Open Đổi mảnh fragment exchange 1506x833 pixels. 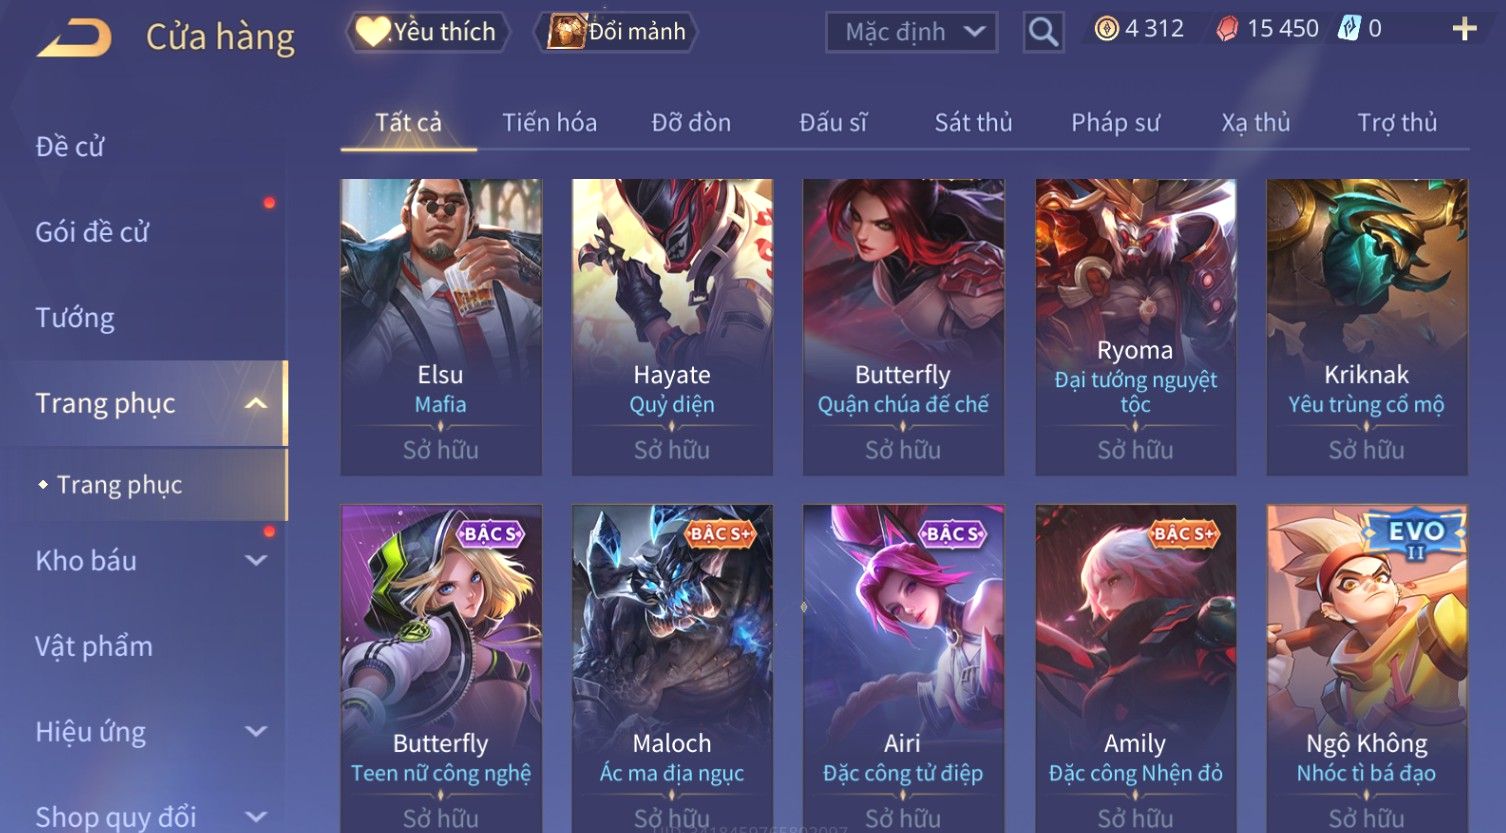point(616,32)
